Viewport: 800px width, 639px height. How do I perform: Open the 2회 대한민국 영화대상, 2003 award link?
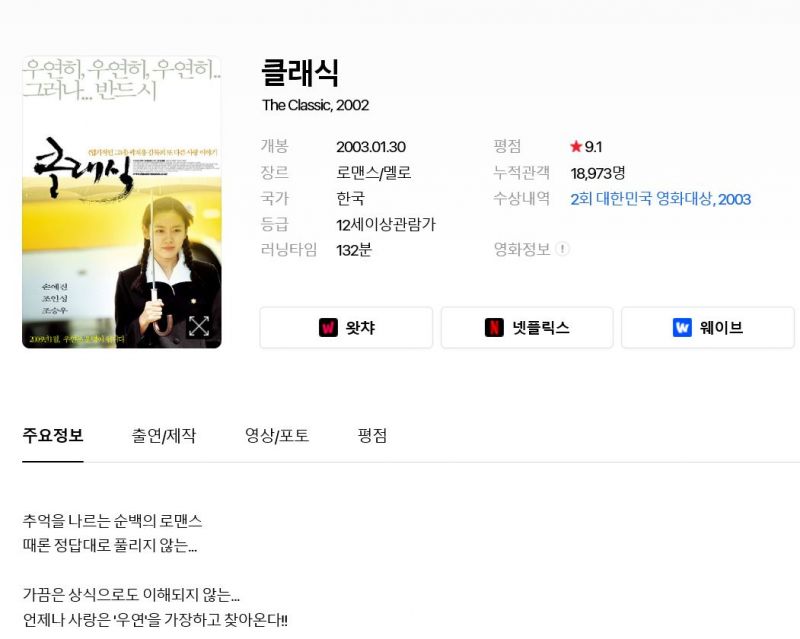660,199
